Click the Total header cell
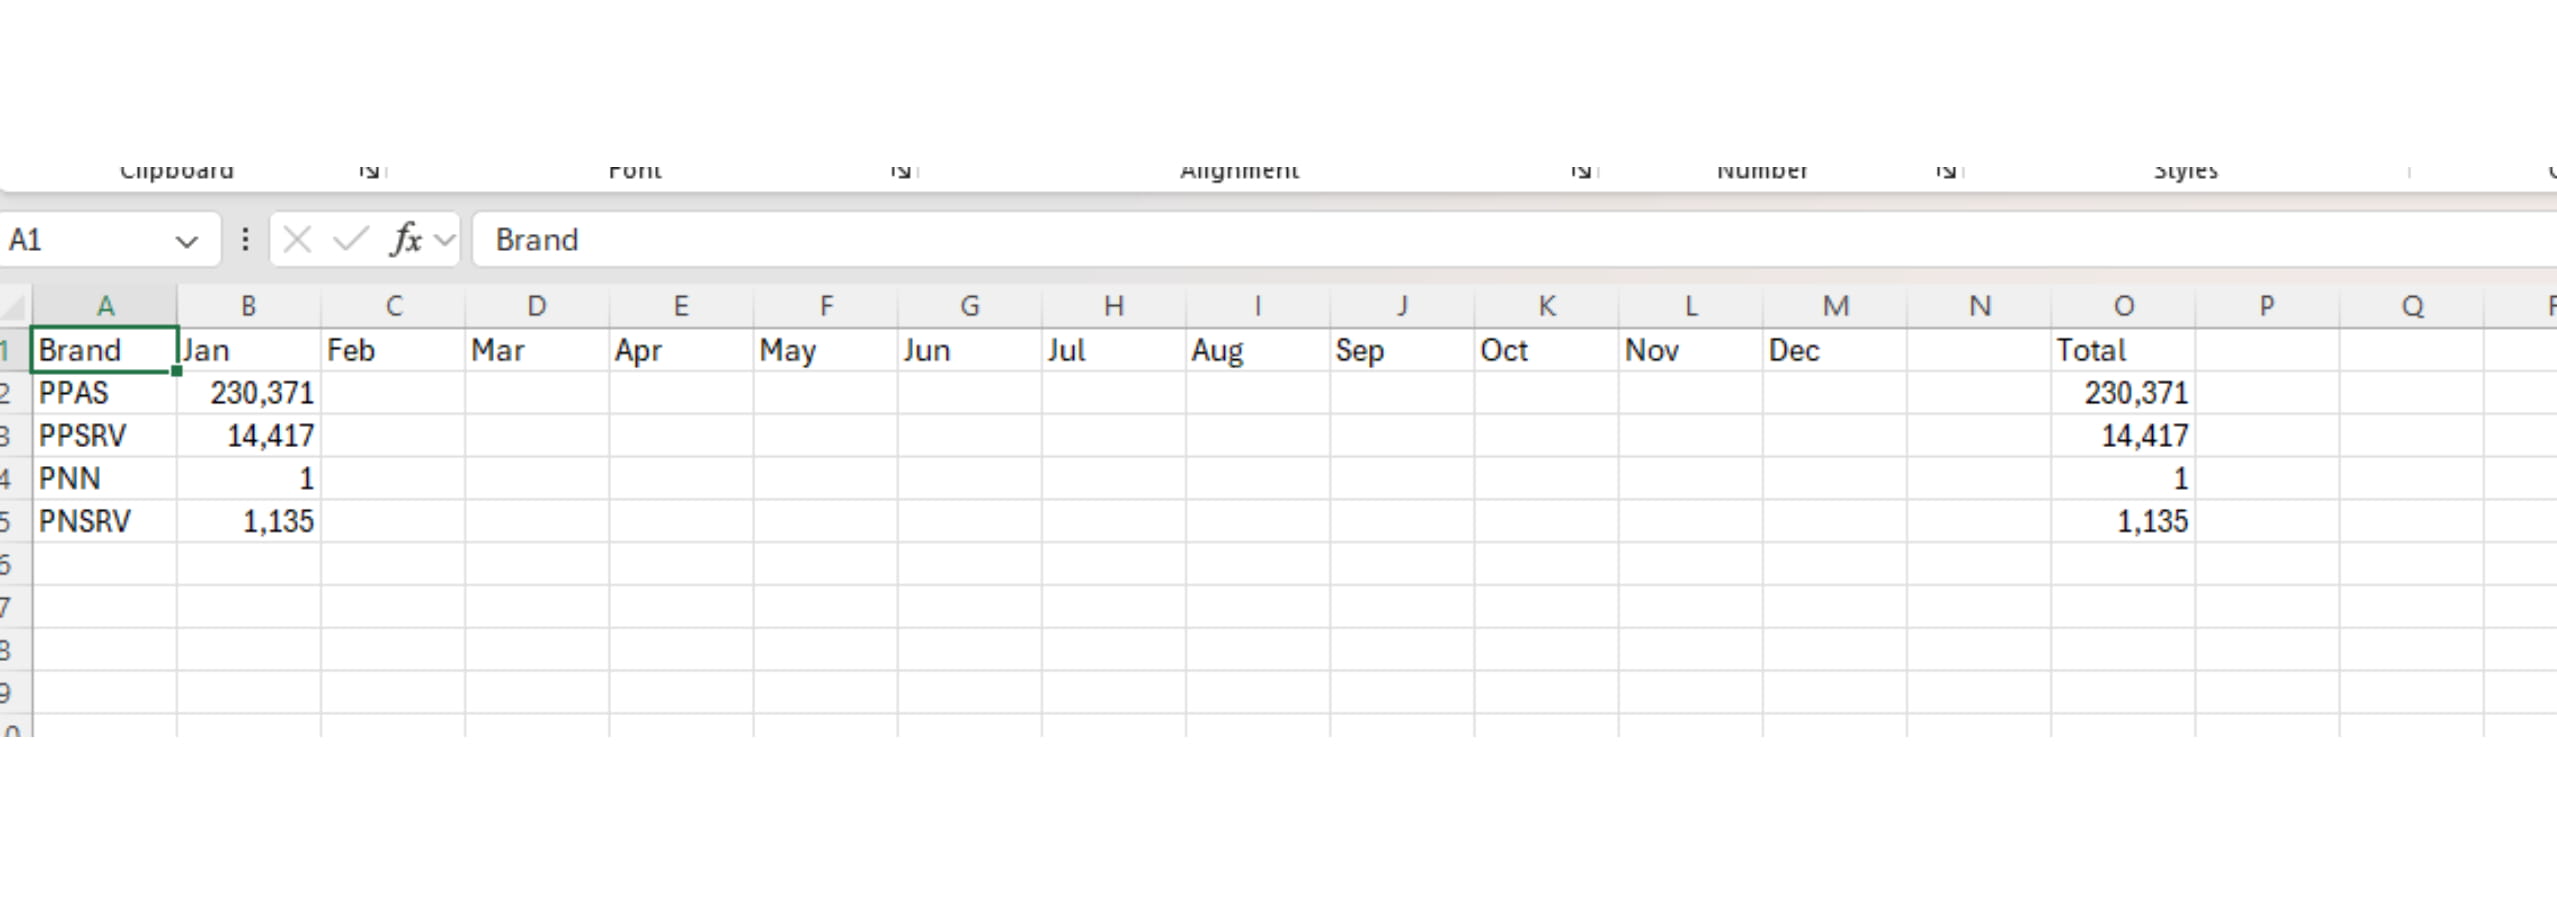This screenshot has width=2557, height=904. tap(2123, 350)
